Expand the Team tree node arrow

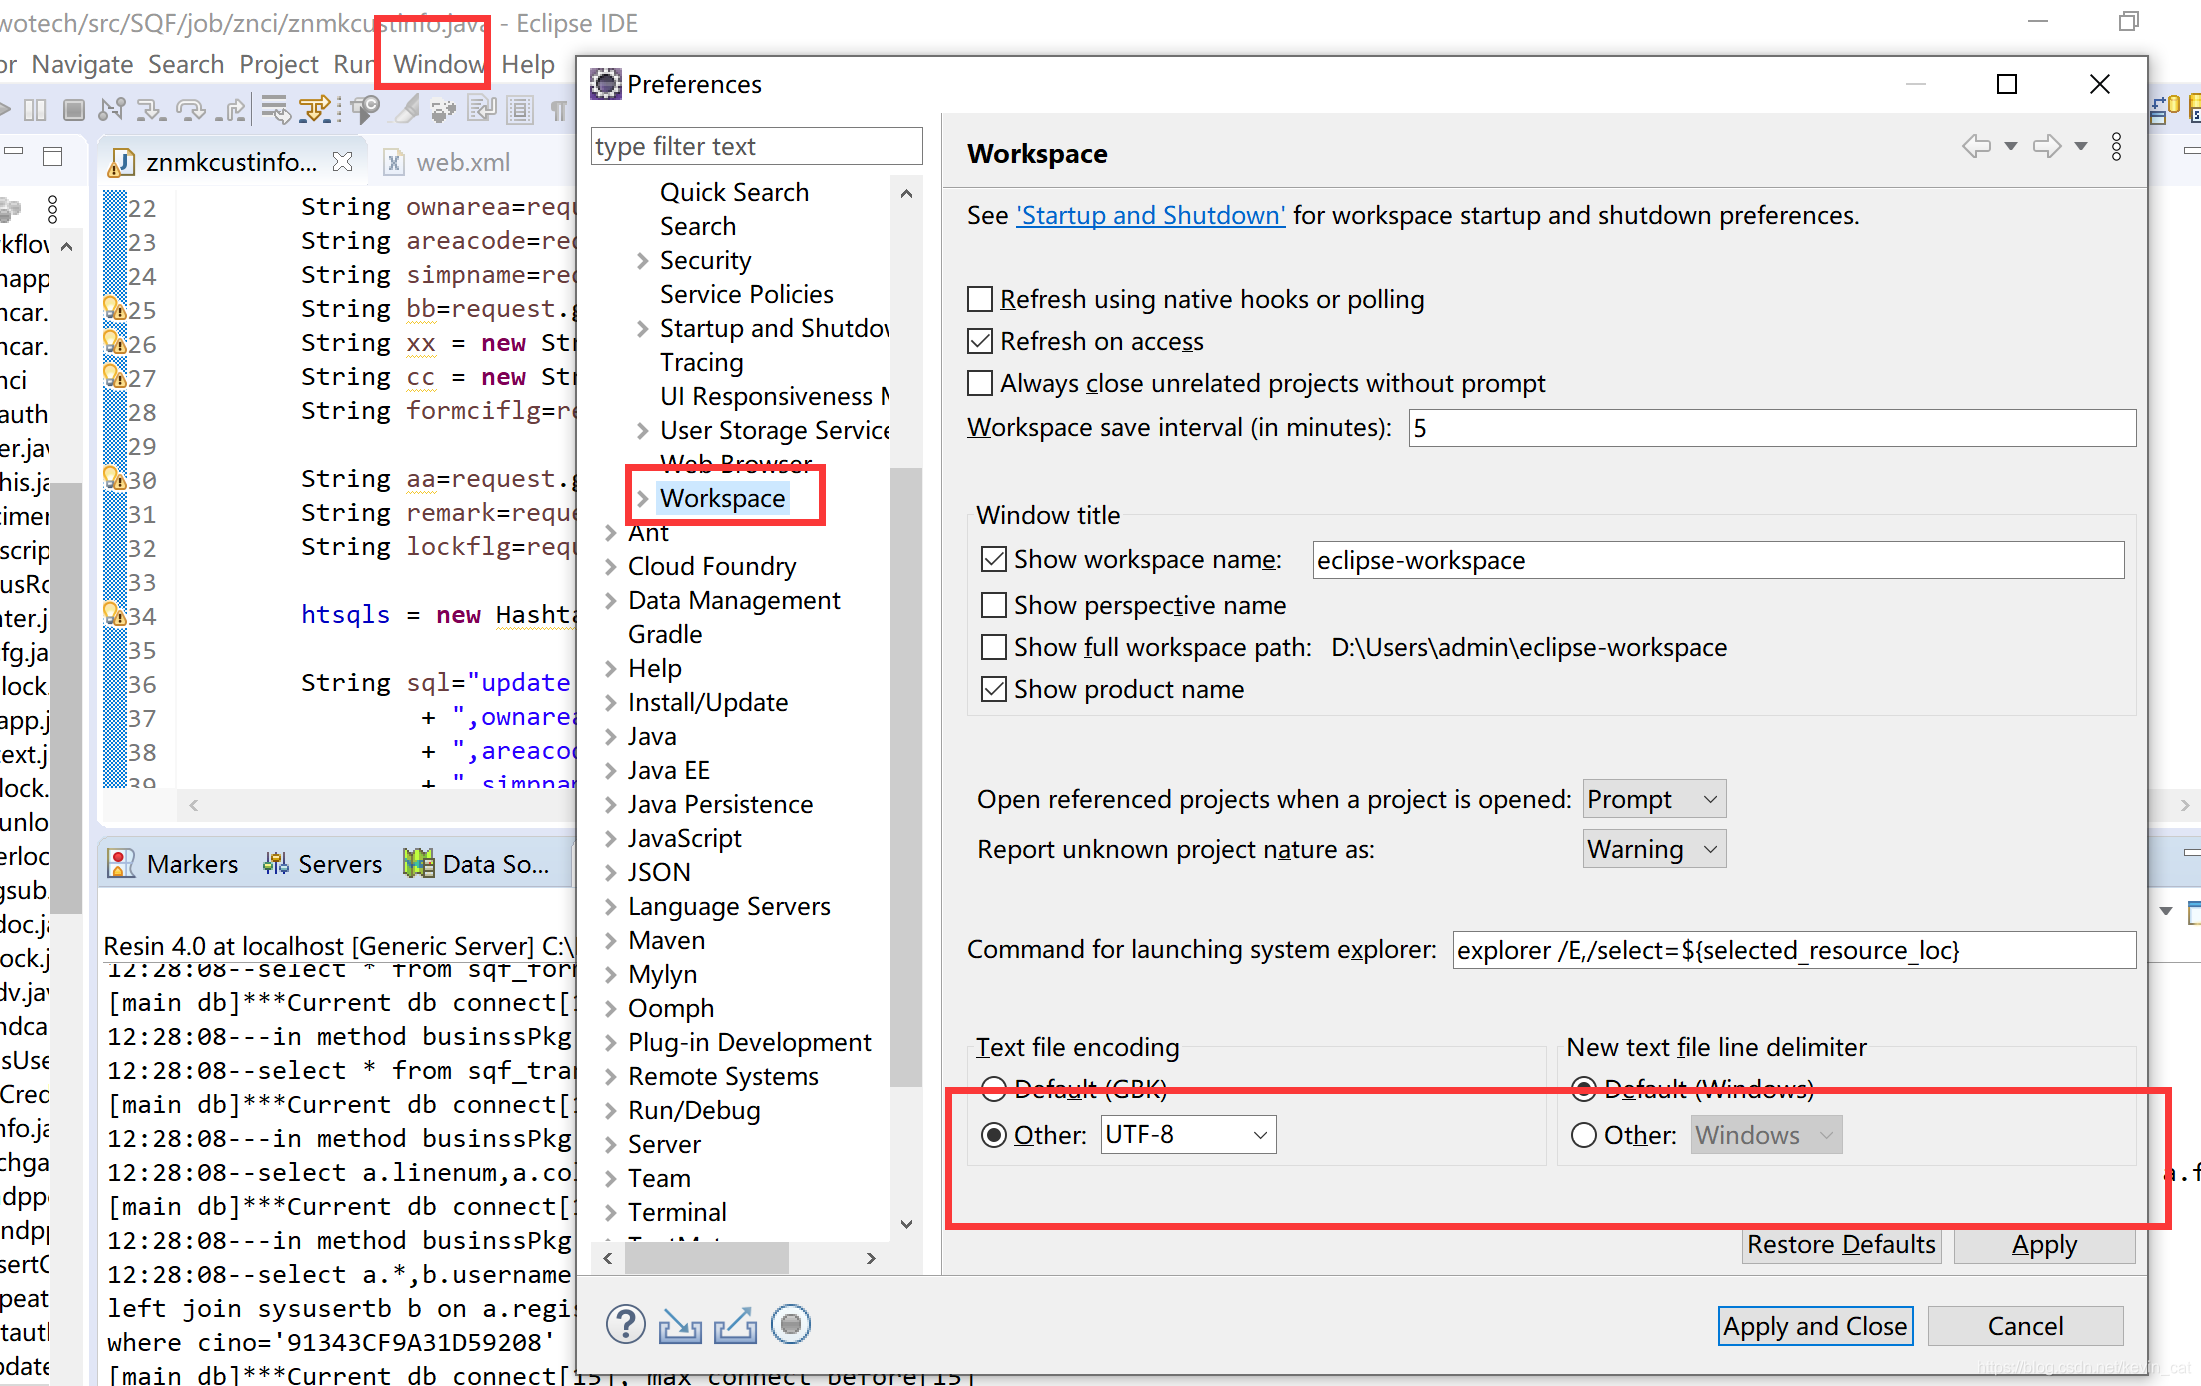click(611, 1178)
